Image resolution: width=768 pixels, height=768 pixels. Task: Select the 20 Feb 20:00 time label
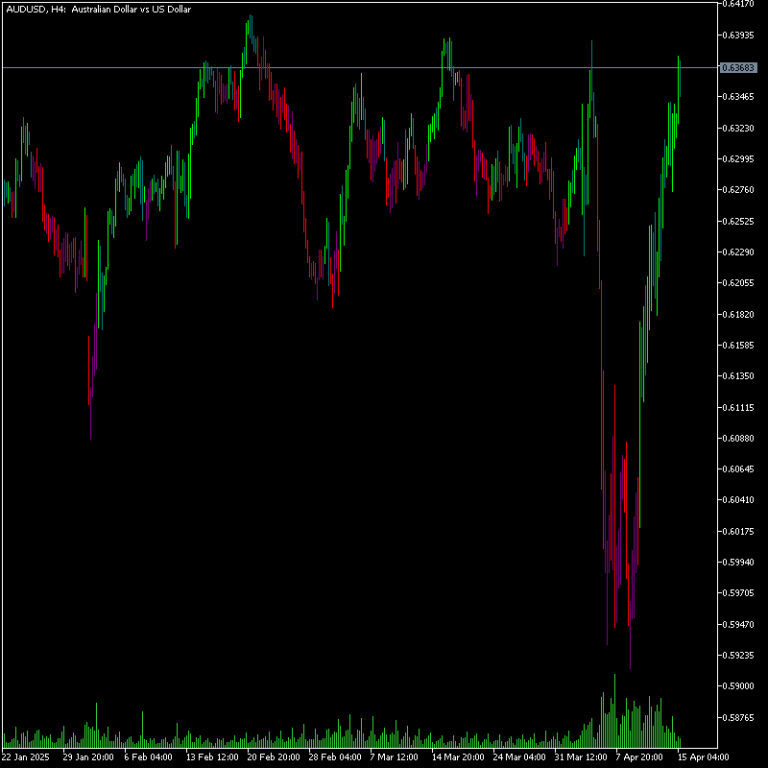coord(274,757)
